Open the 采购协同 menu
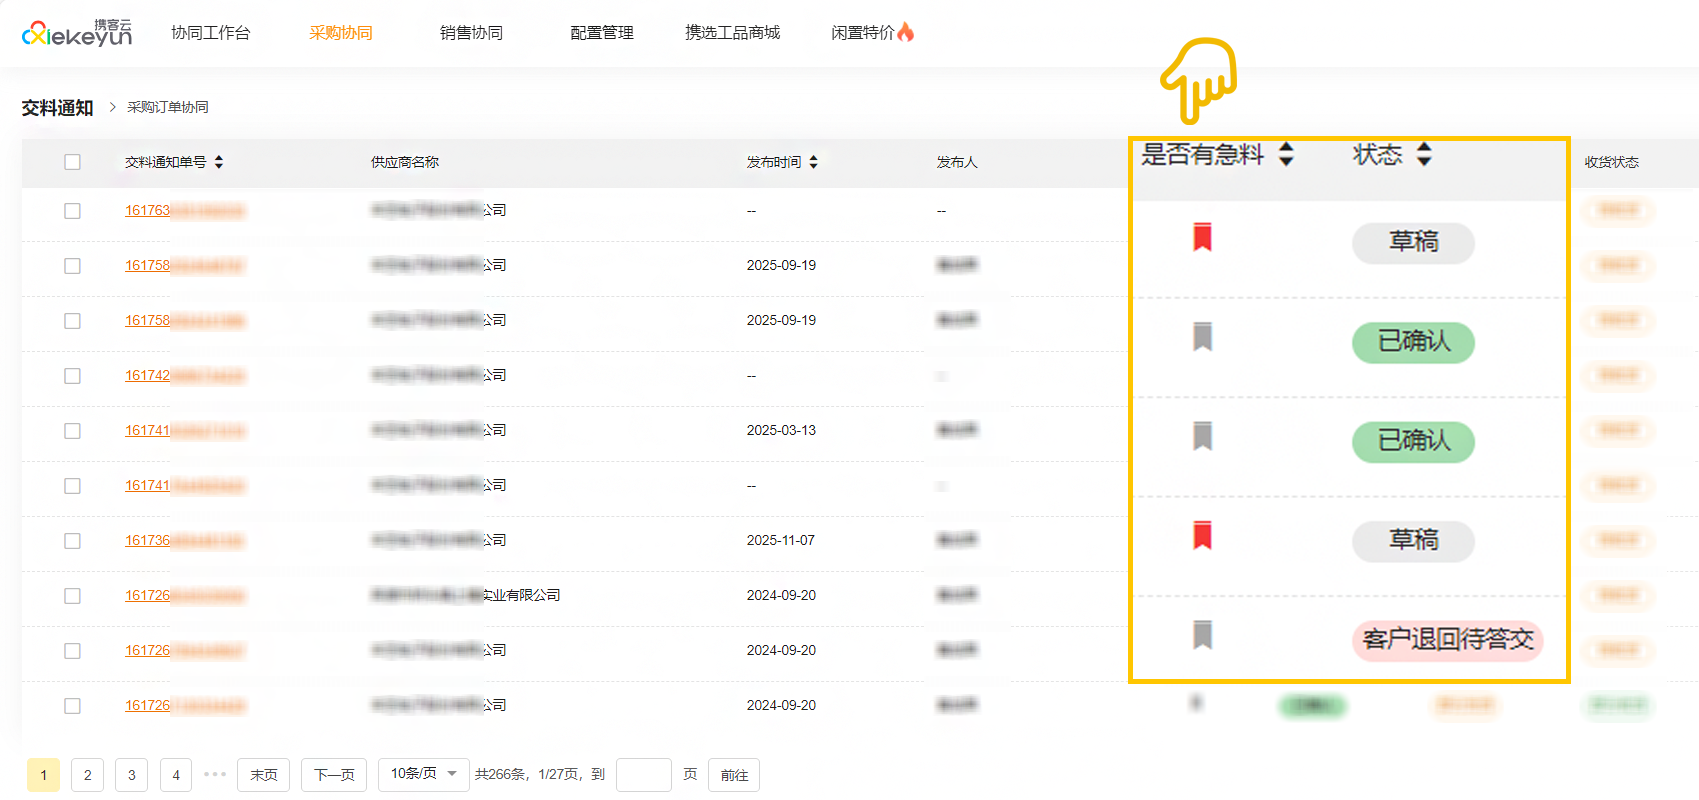Viewport: 1699px width, 800px height. coord(340,33)
